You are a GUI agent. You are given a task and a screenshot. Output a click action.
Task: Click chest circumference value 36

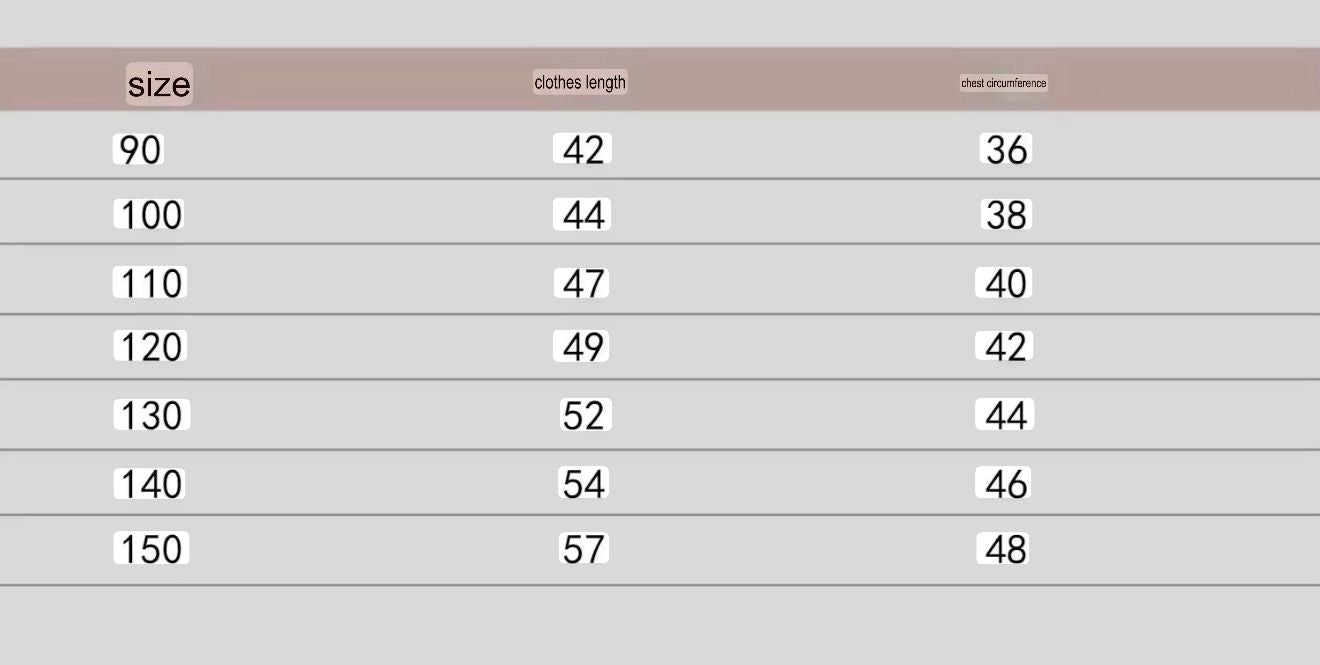(x=1006, y=150)
